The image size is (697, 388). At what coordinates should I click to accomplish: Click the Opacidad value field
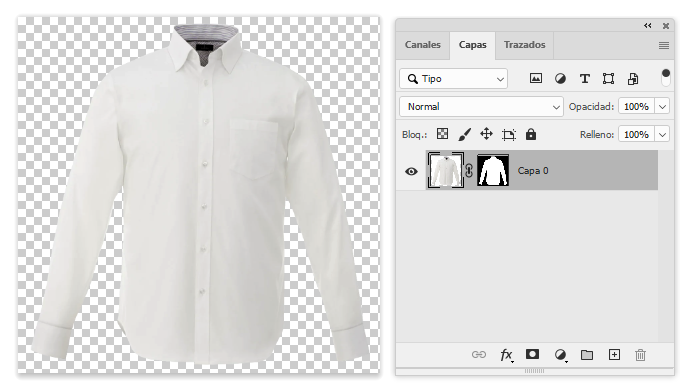636,107
